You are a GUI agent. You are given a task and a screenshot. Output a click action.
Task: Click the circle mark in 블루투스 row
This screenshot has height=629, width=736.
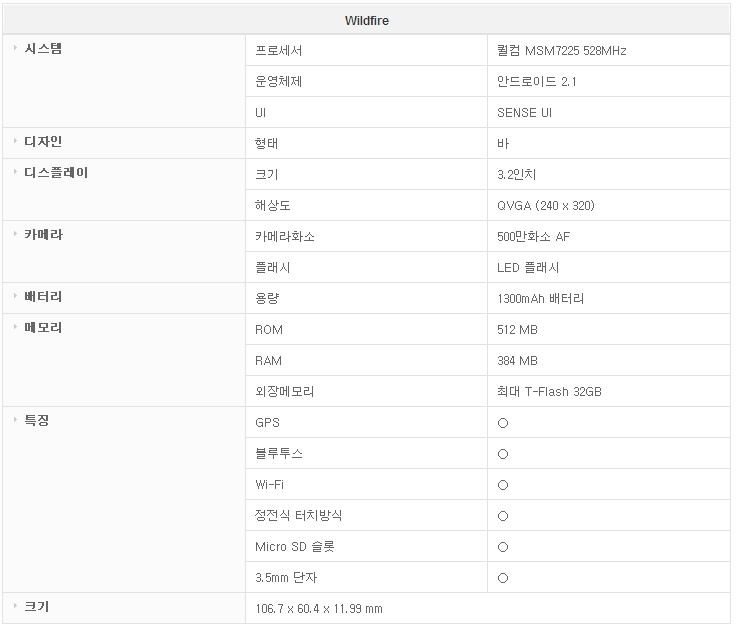point(503,454)
